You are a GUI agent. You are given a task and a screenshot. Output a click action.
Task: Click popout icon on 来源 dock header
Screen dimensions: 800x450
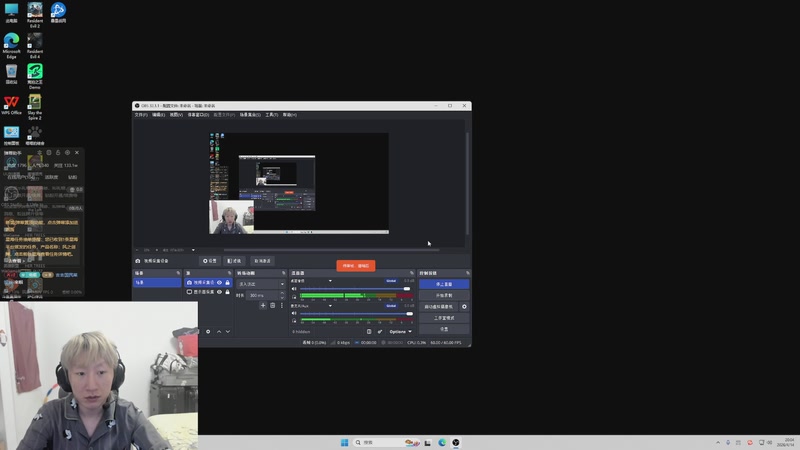(229, 273)
